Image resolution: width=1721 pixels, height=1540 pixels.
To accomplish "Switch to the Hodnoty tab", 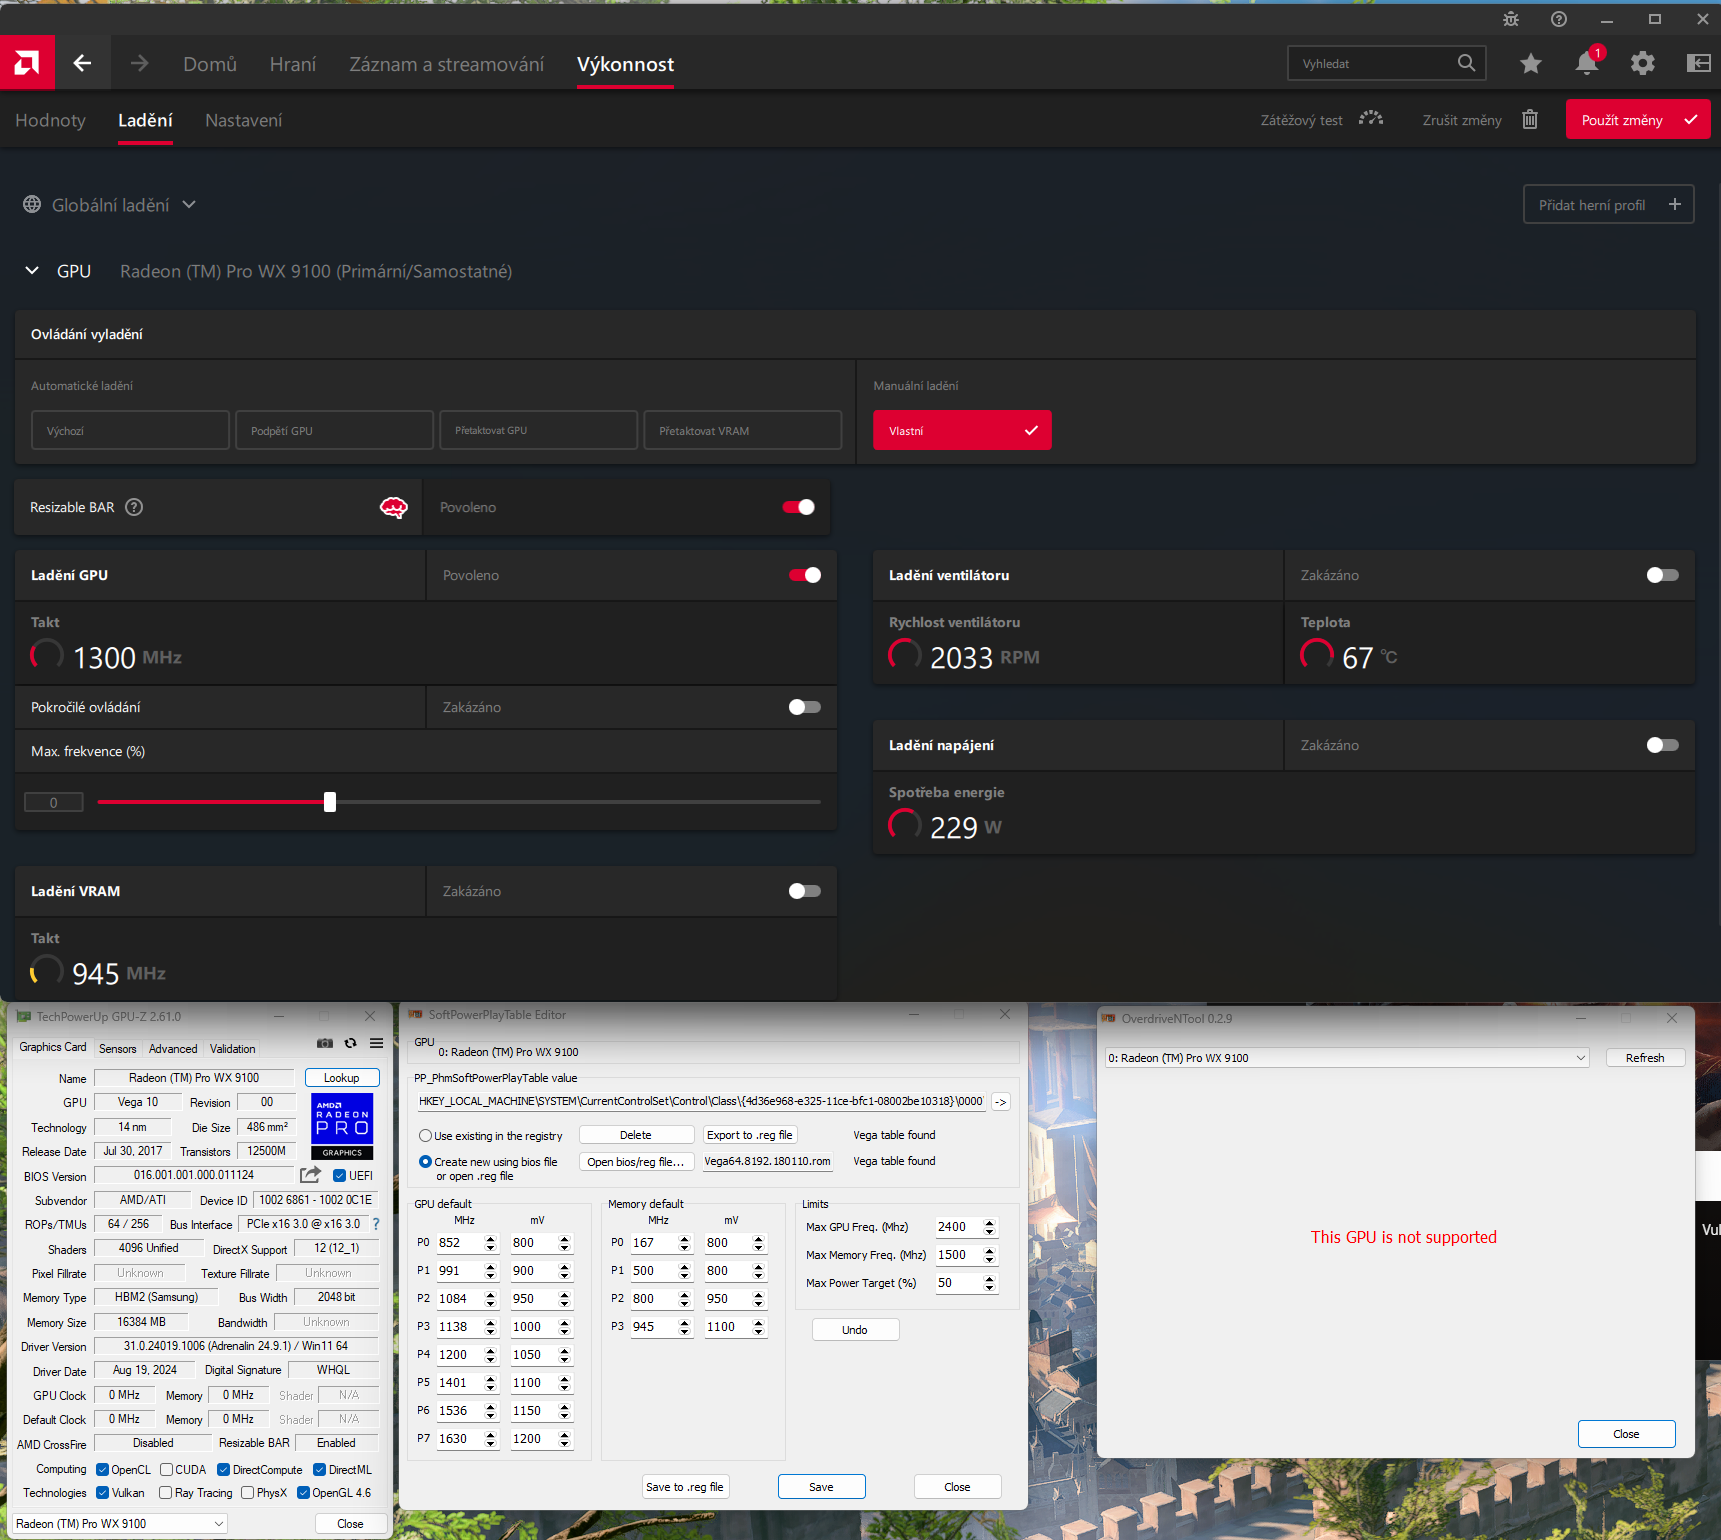I will click(x=51, y=120).
